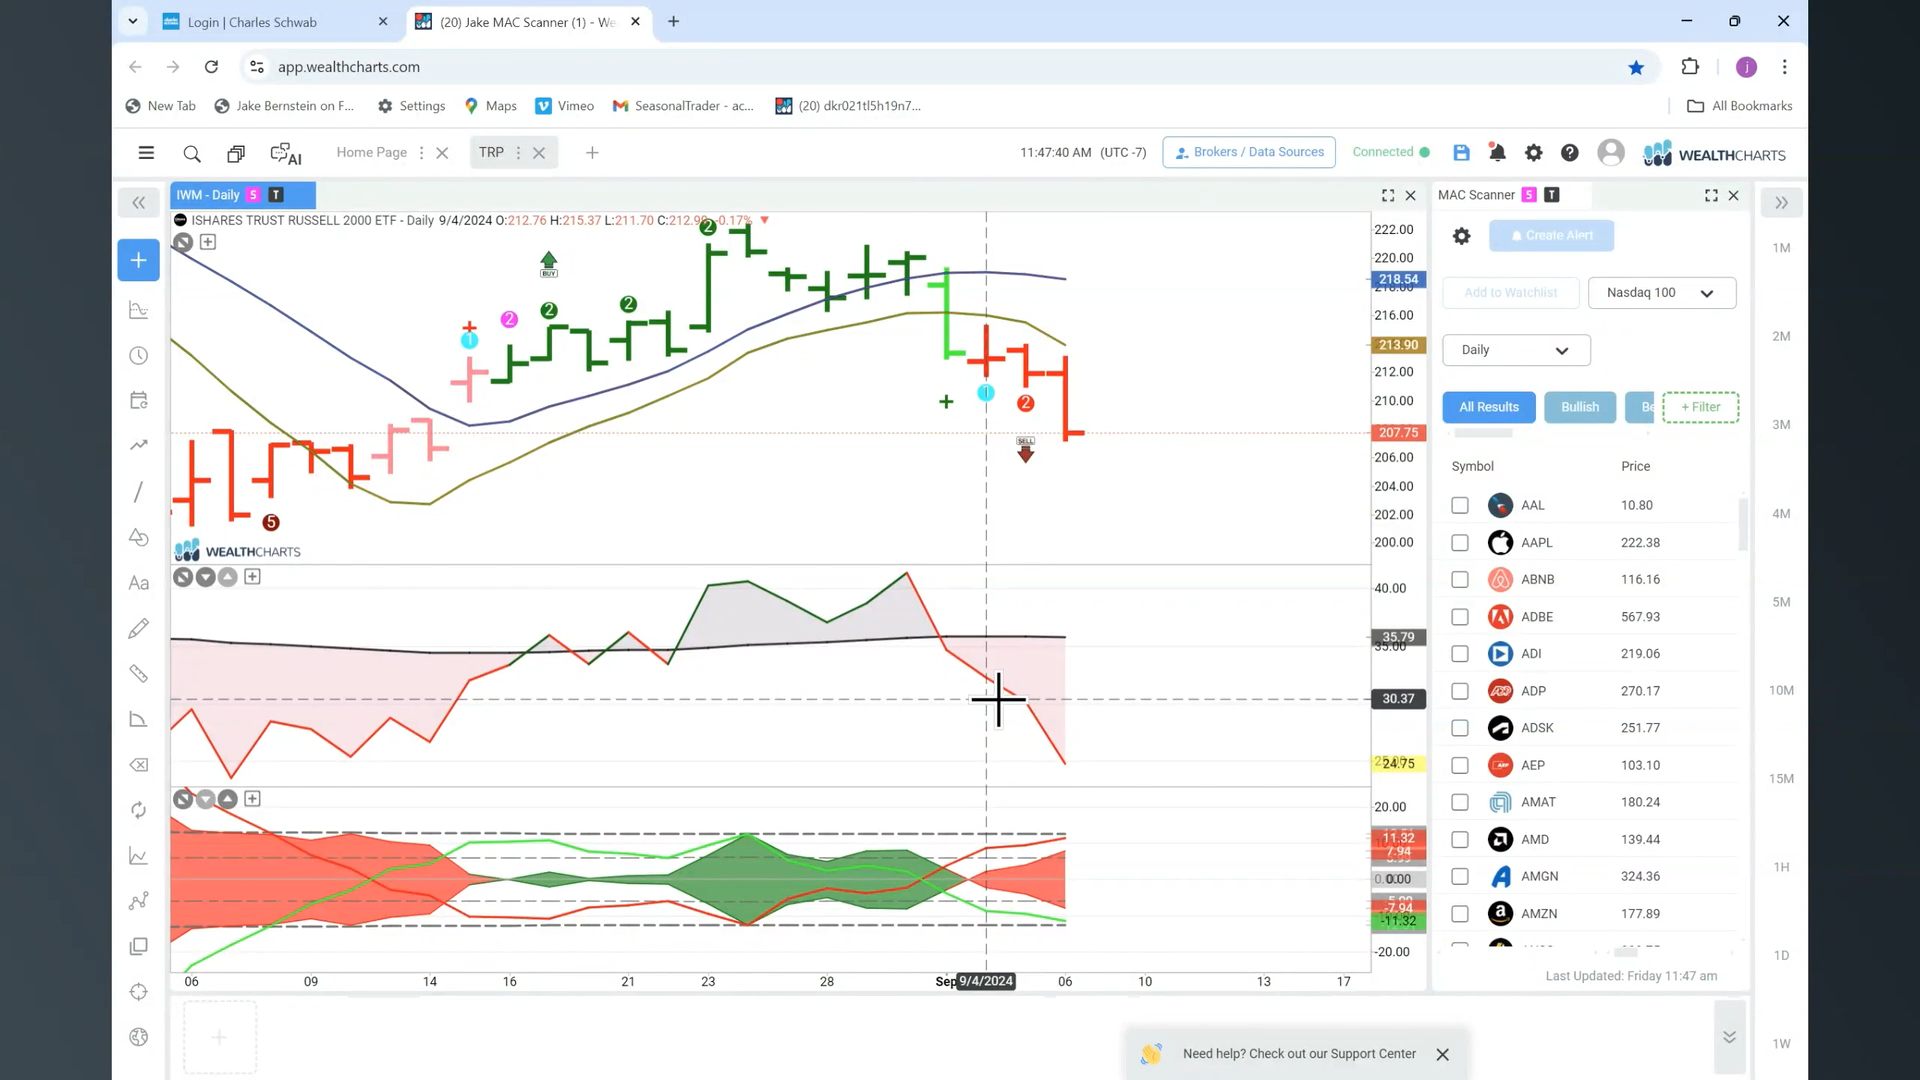Open the SeasonalTrader bookmark
This screenshot has width=1920, height=1080.
click(x=683, y=106)
